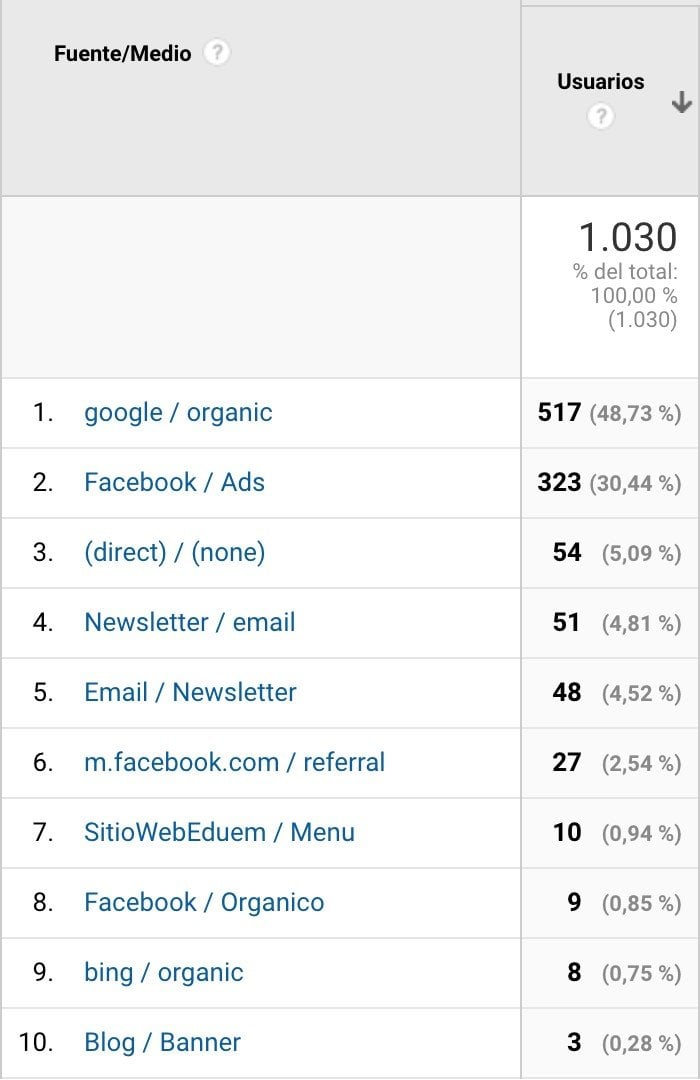Viewport: 700px width, 1080px height.
Task: Open the Newsletter / email source report
Action: click(190, 622)
